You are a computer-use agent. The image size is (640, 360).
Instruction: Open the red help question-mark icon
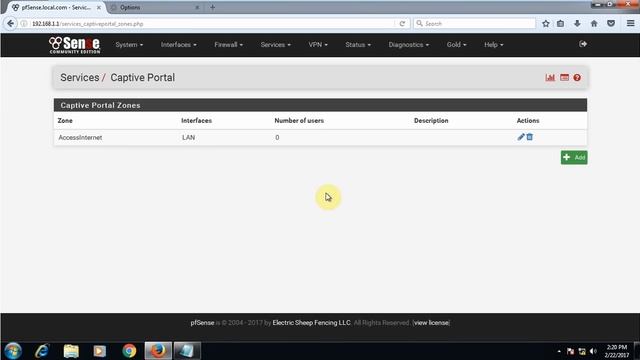point(577,78)
